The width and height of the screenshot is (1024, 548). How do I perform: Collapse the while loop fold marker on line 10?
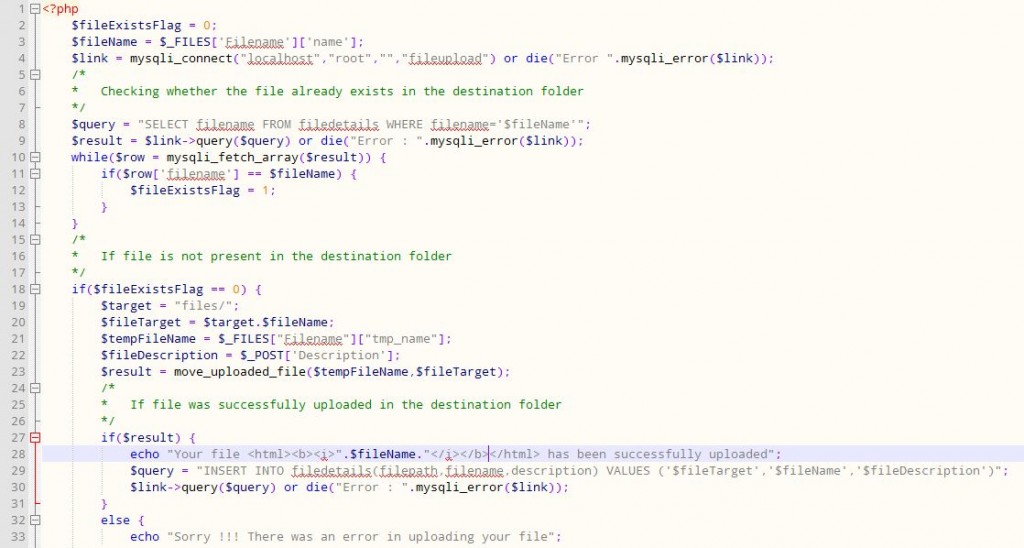click(x=34, y=157)
